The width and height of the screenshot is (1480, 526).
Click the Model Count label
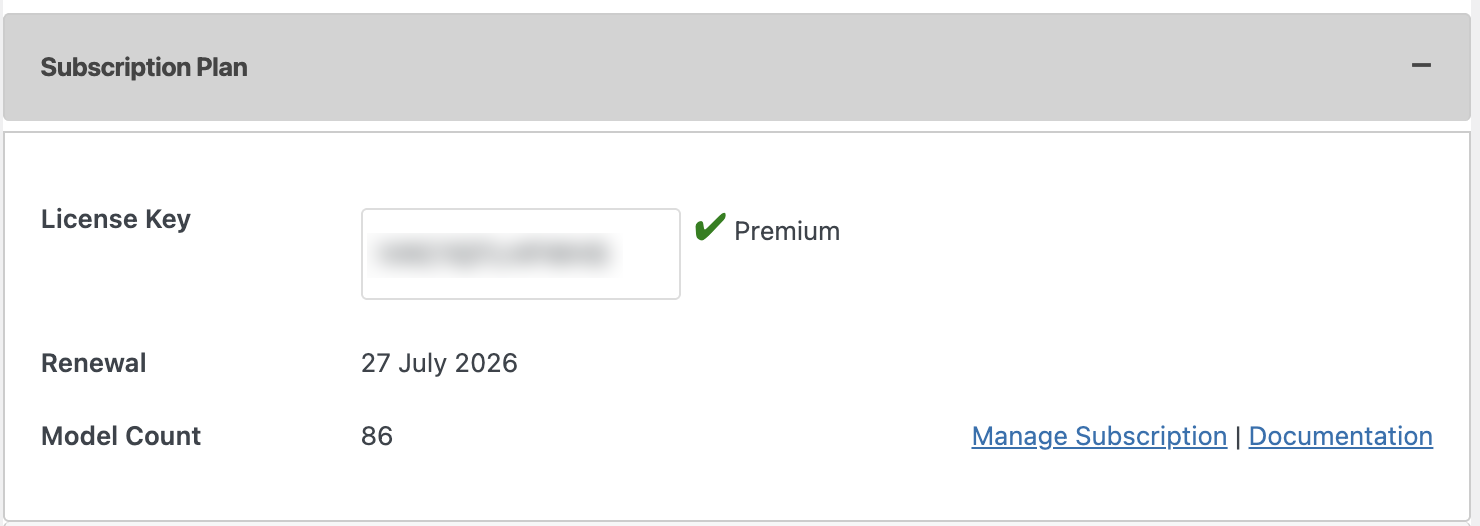pos(121,436)
